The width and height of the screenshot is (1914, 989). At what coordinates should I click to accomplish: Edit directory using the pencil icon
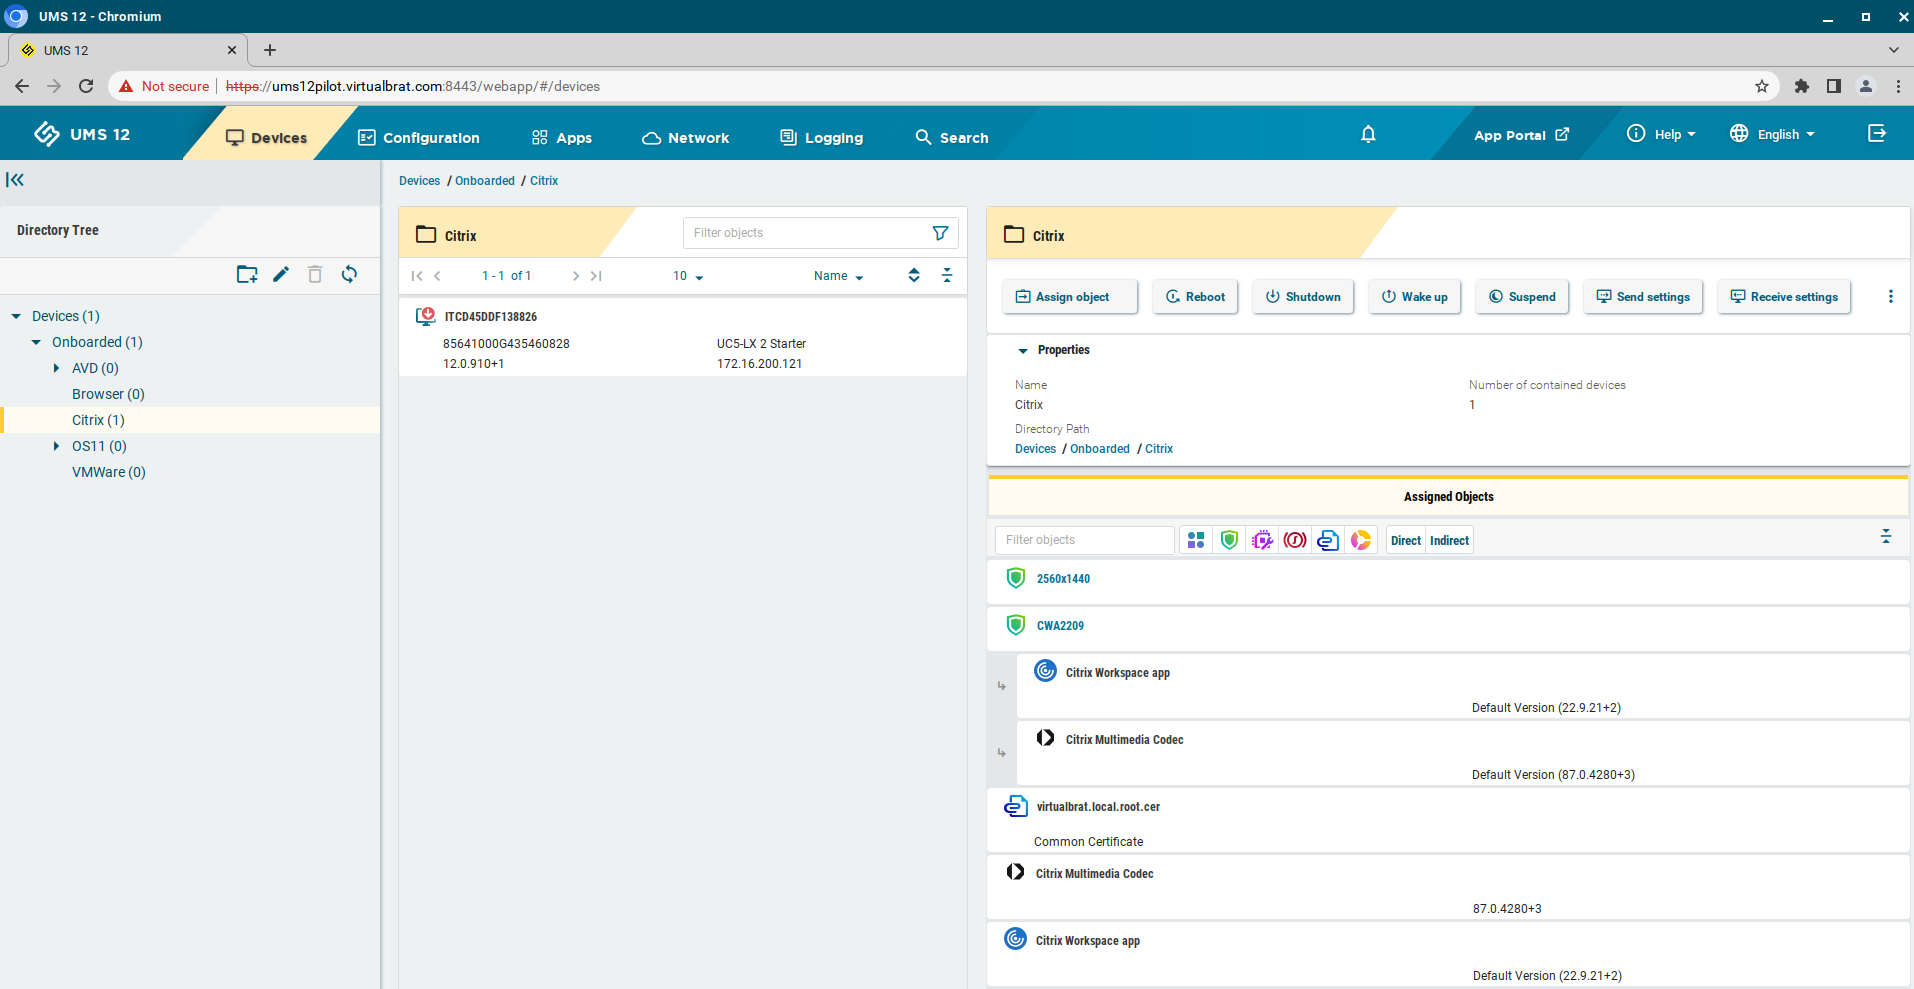pos(281,274)
